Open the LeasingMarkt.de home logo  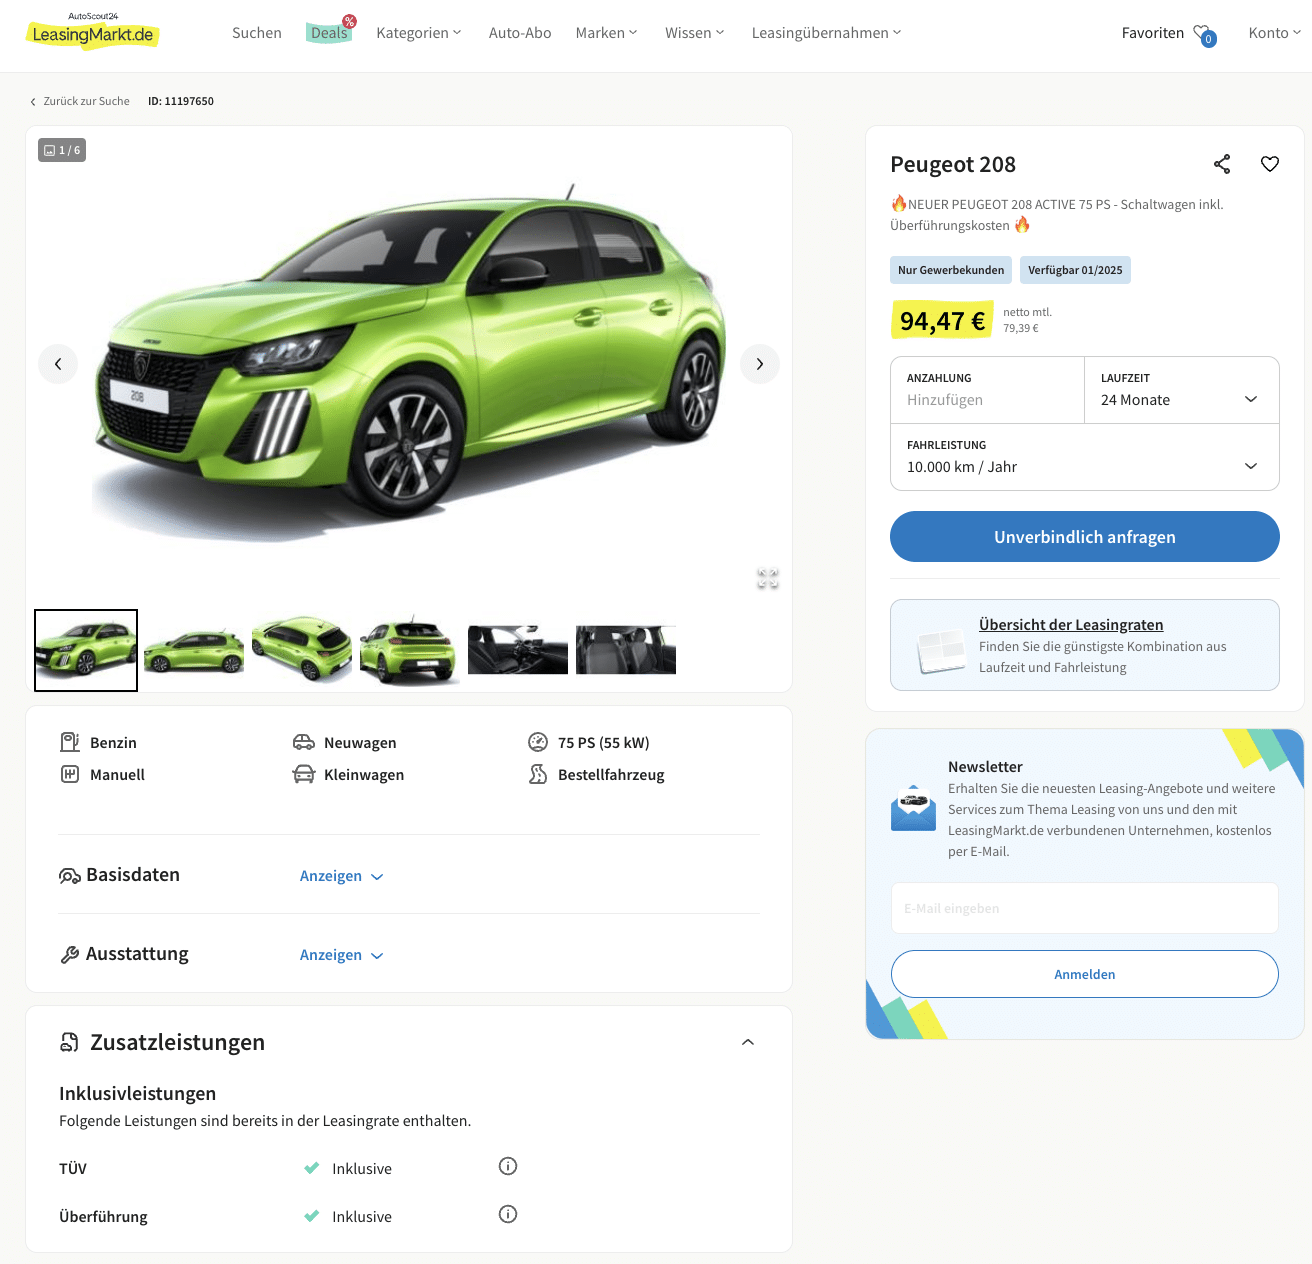pos(92,32)
